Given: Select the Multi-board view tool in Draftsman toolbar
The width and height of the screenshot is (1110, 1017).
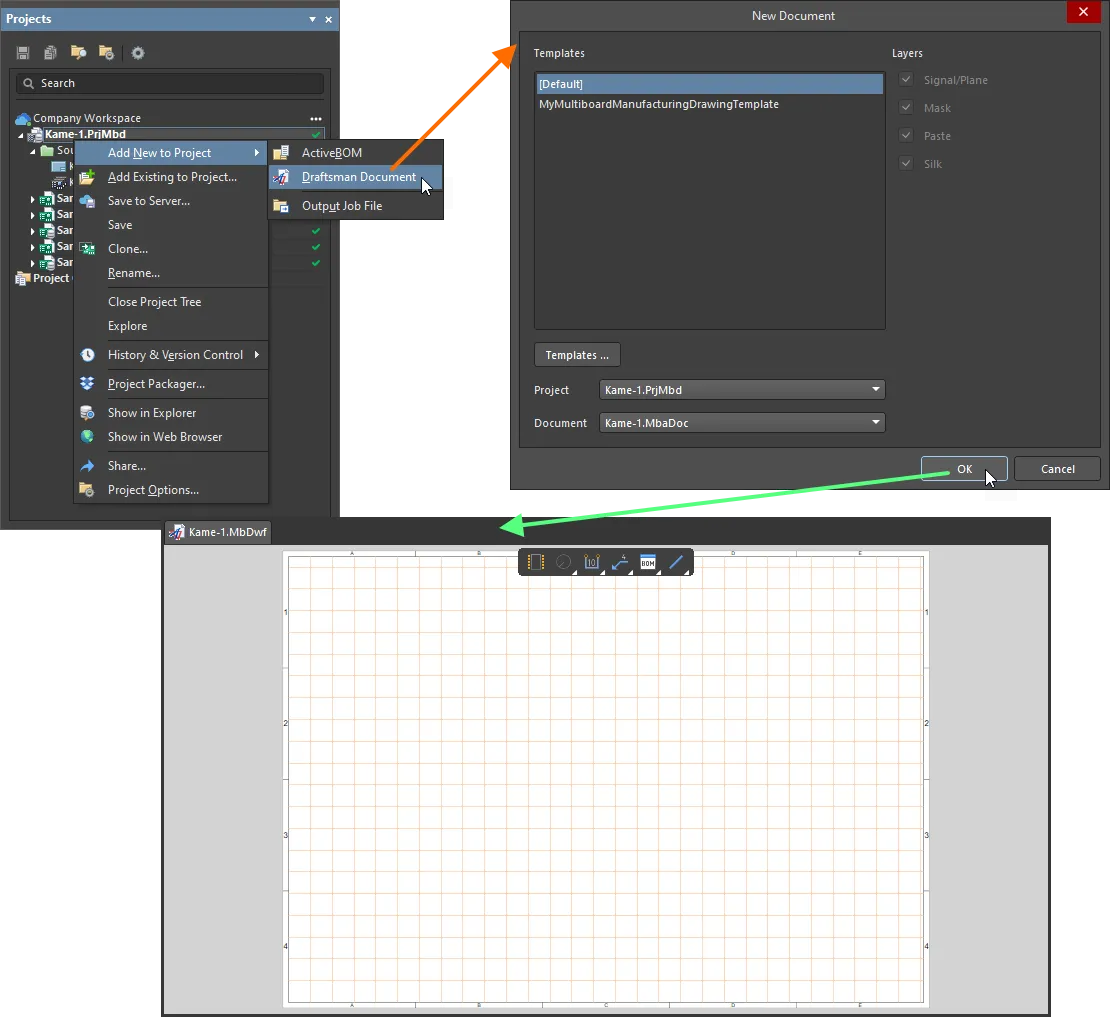Looking at the screenshot, I should 536,562.
